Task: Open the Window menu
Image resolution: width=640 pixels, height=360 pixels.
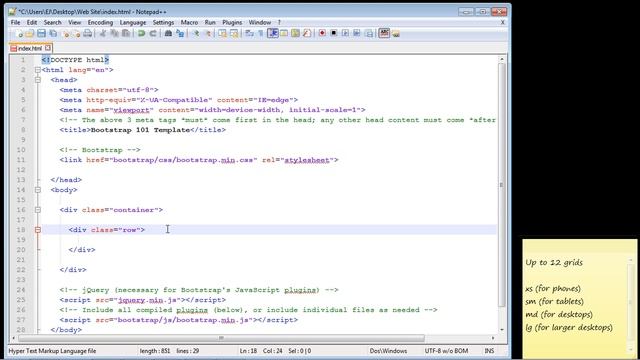Action: (260, 22)
